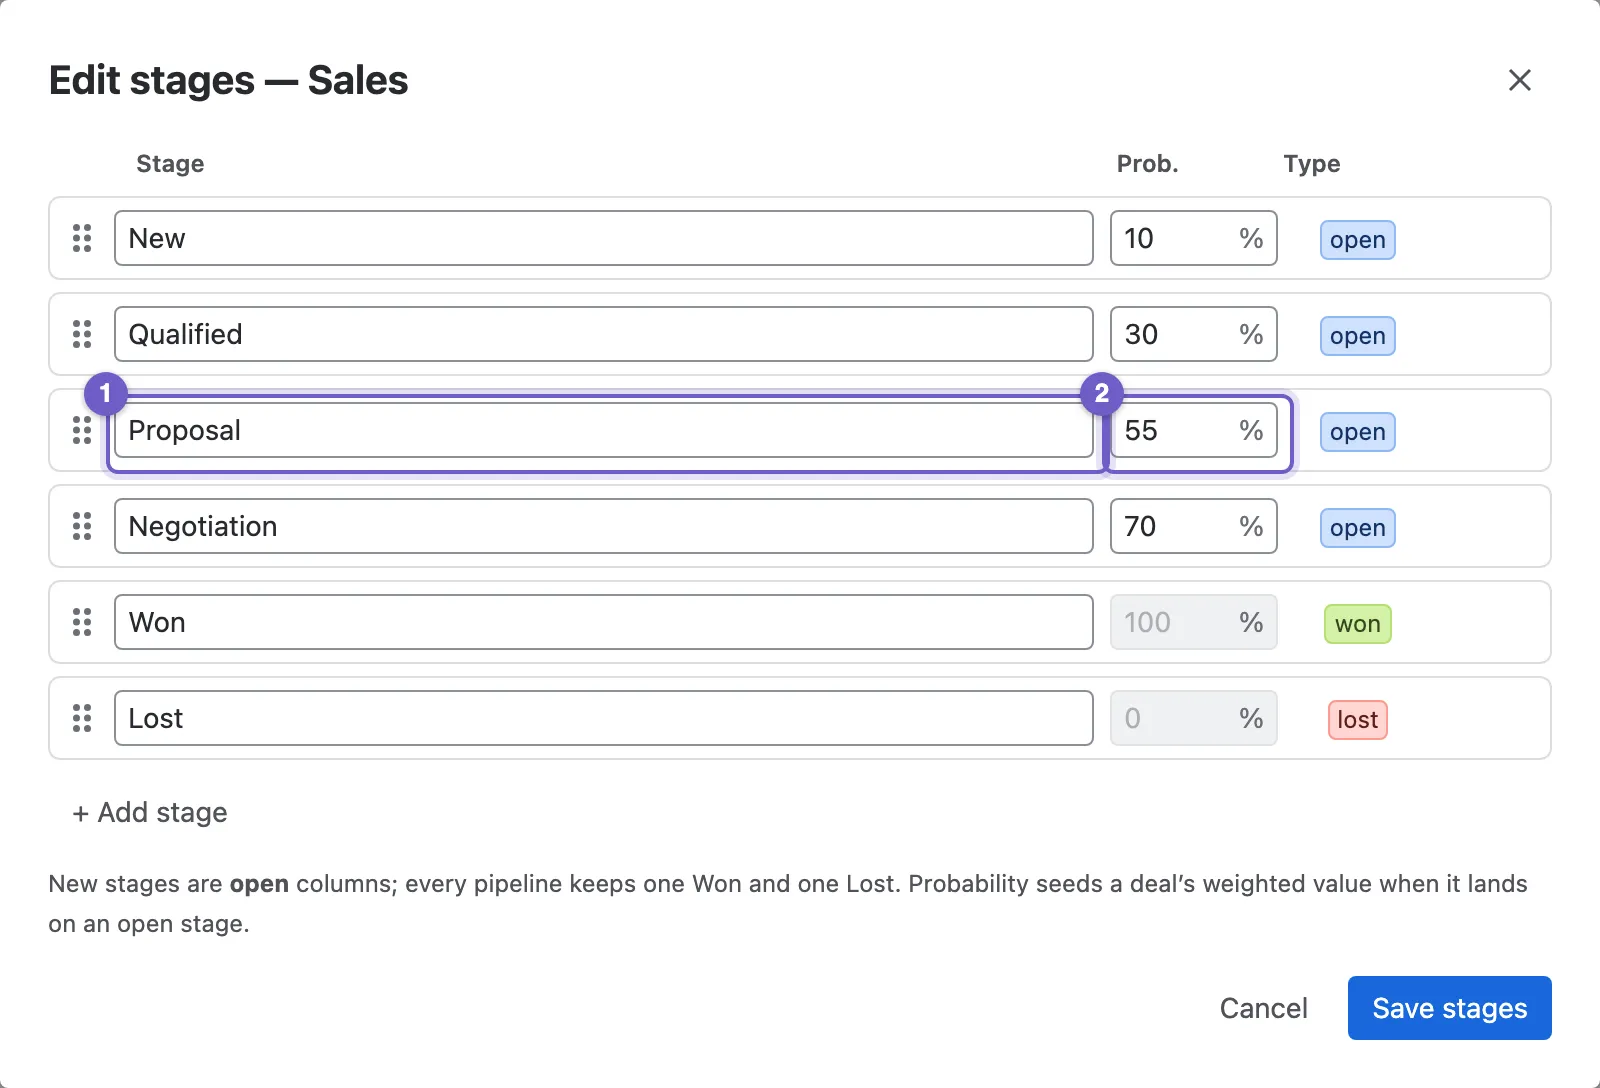Focus the 55% probability field for Proposal
The width and height of the screenshot is (1600, 1088).
(x=1193, y=430)
